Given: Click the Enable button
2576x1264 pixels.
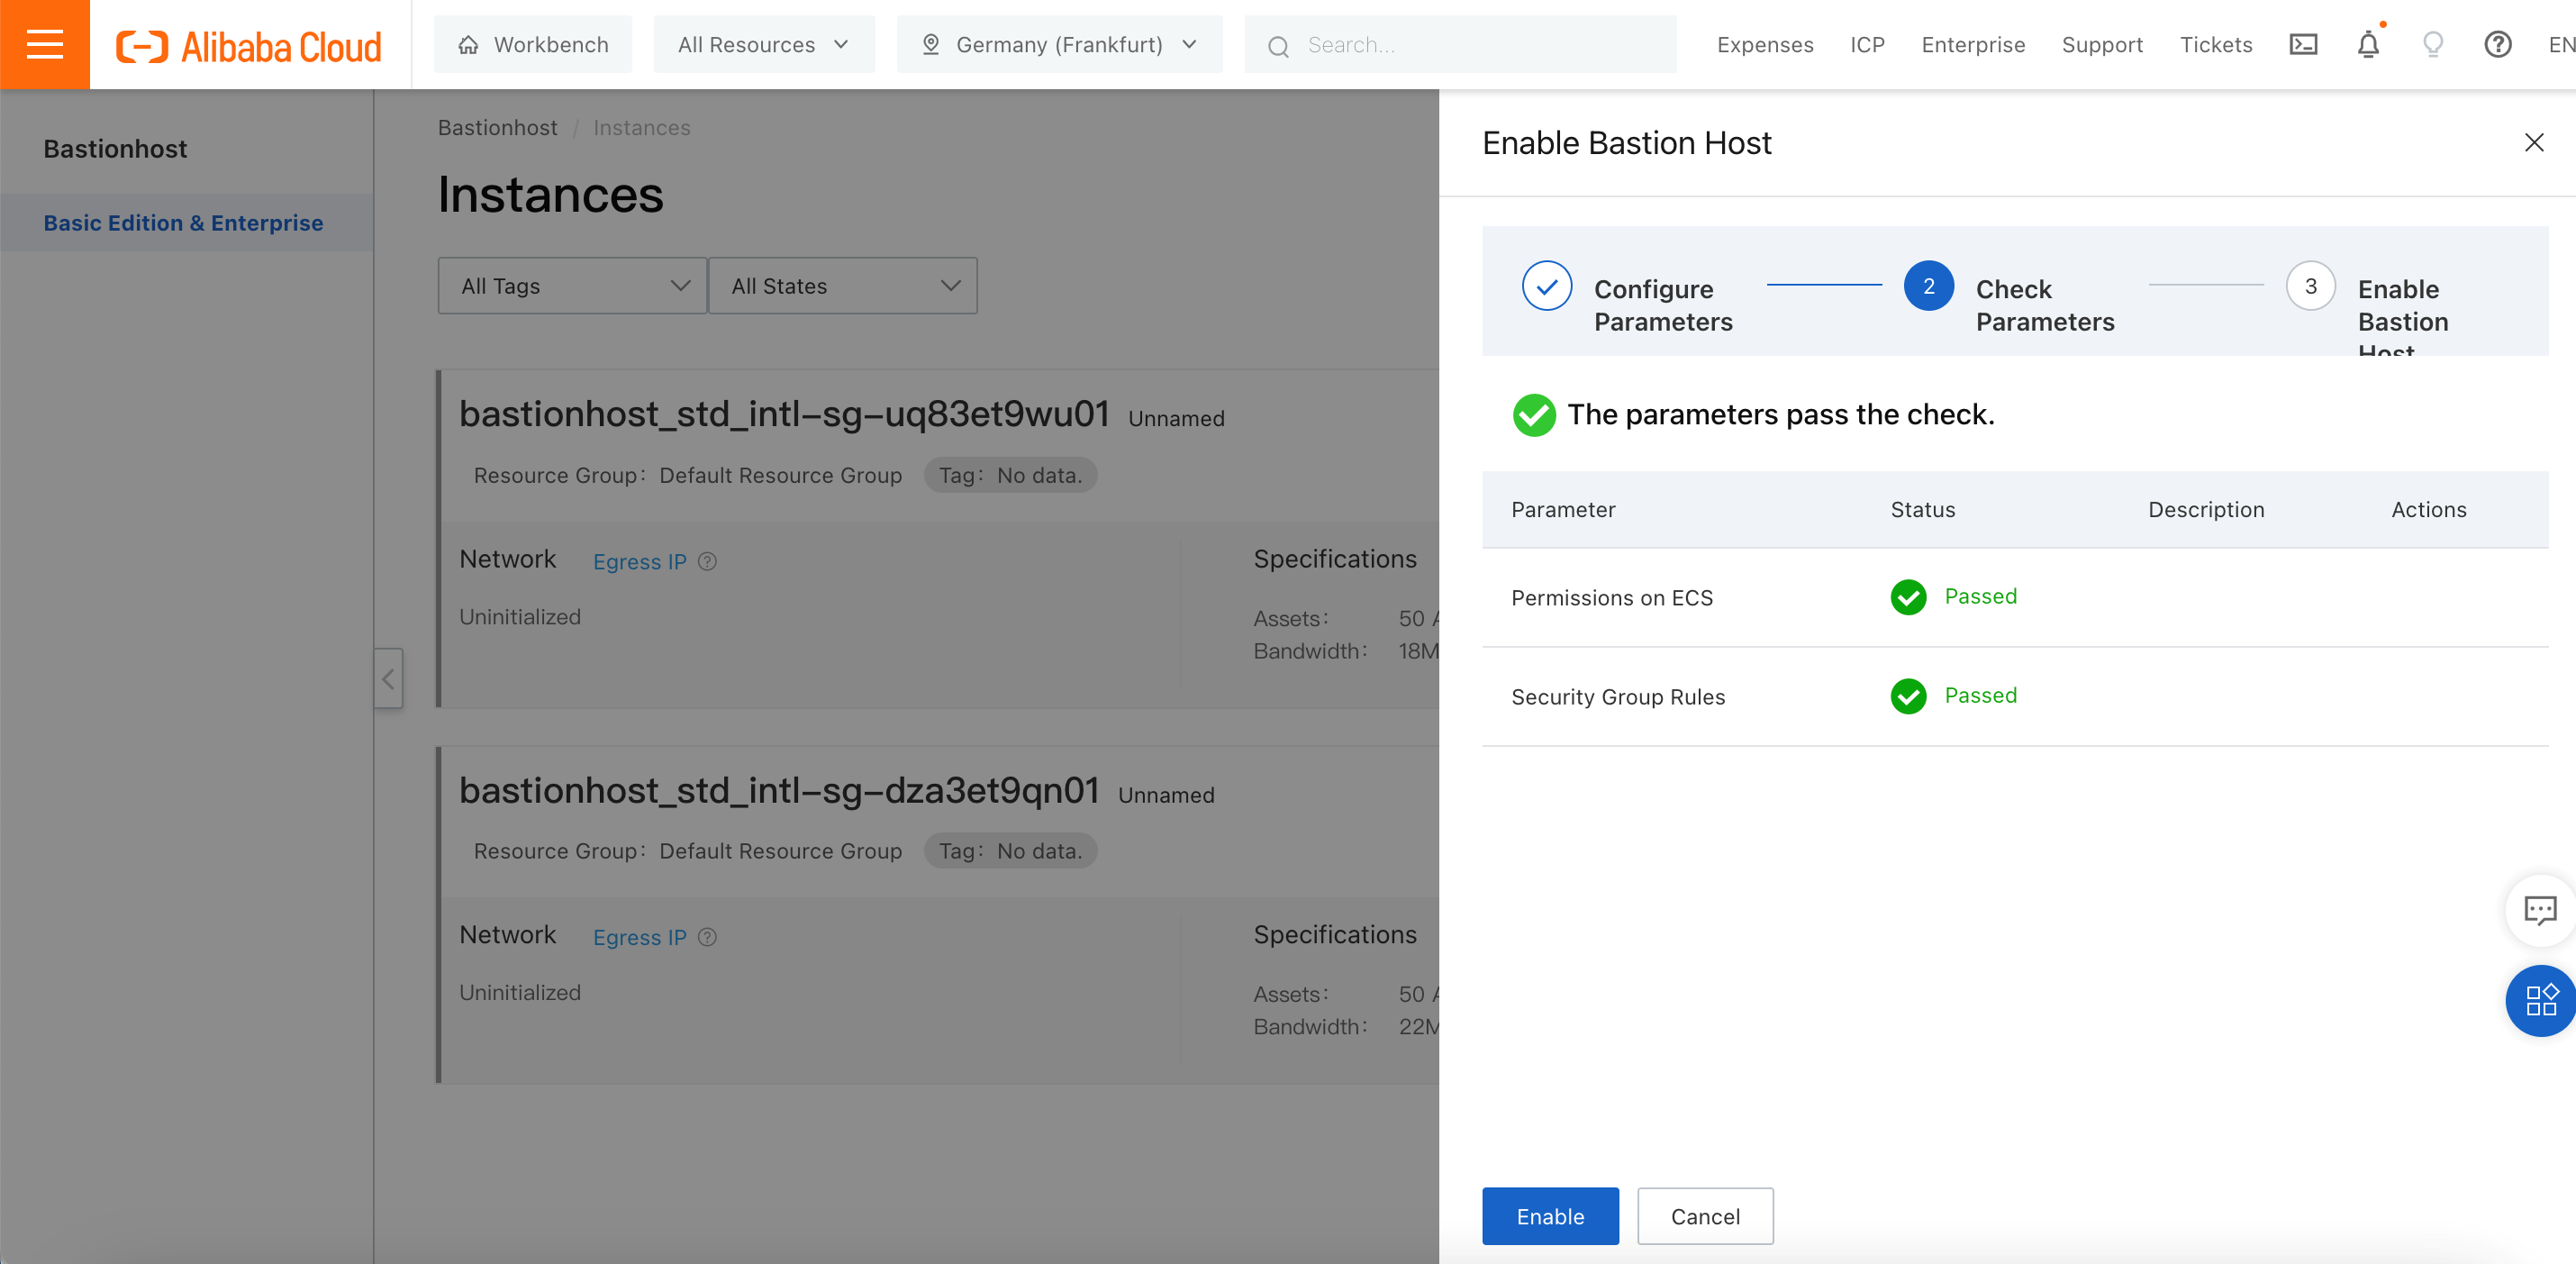Looking at the screenshot, I should (1550, 1216).
